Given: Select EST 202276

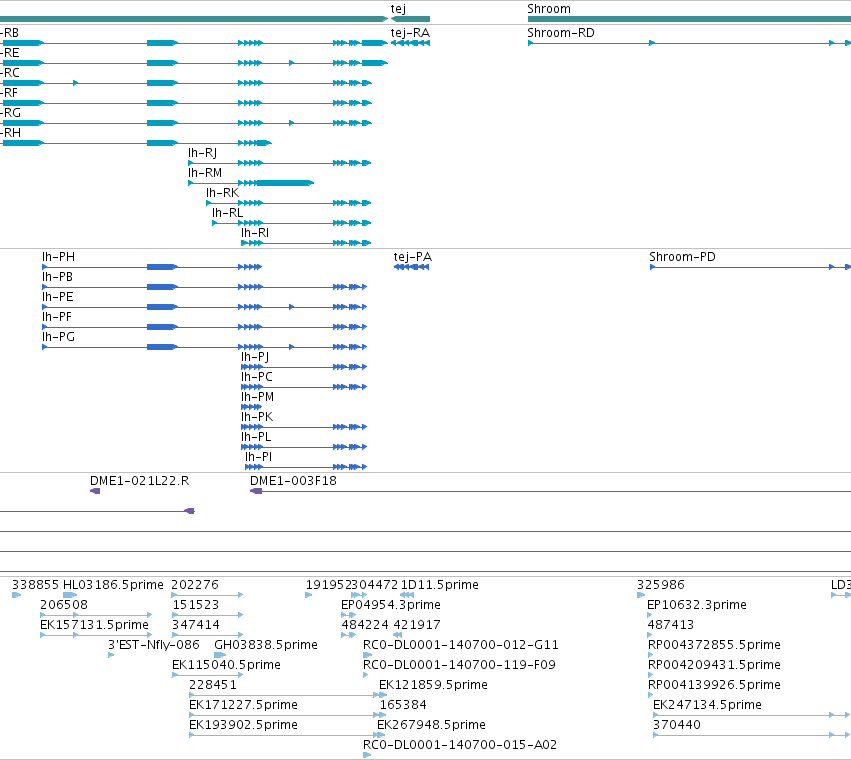Looking at the screenshot, I should [195, 585].
